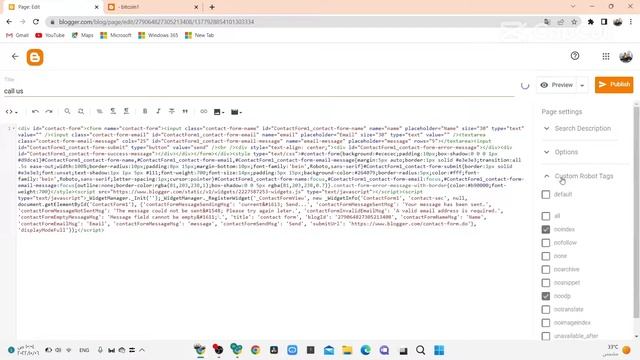Image resolution: width=640 pixels, height=360 pixels.
Task: Show hidden icons chevron in system tray
Action: (x=142, y=350)
